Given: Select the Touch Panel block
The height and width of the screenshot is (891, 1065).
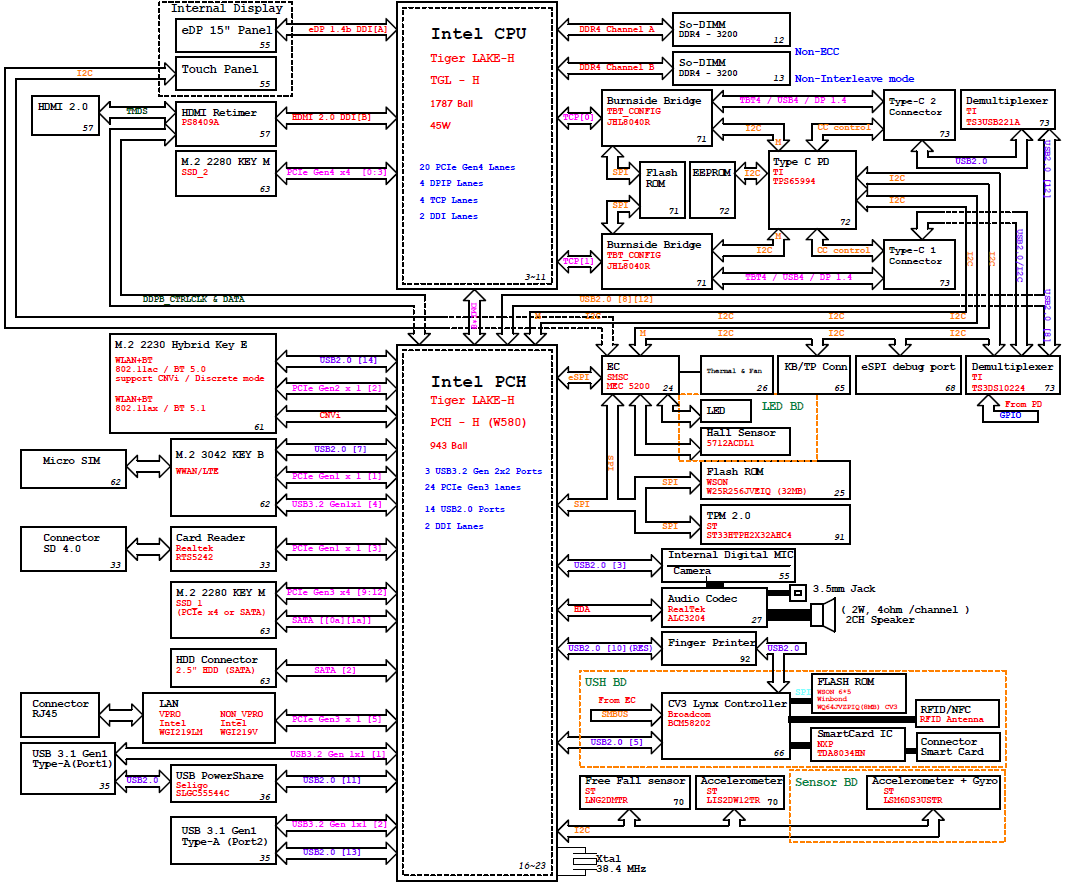Looking at the screenshot, I should (x=226, y=75).
